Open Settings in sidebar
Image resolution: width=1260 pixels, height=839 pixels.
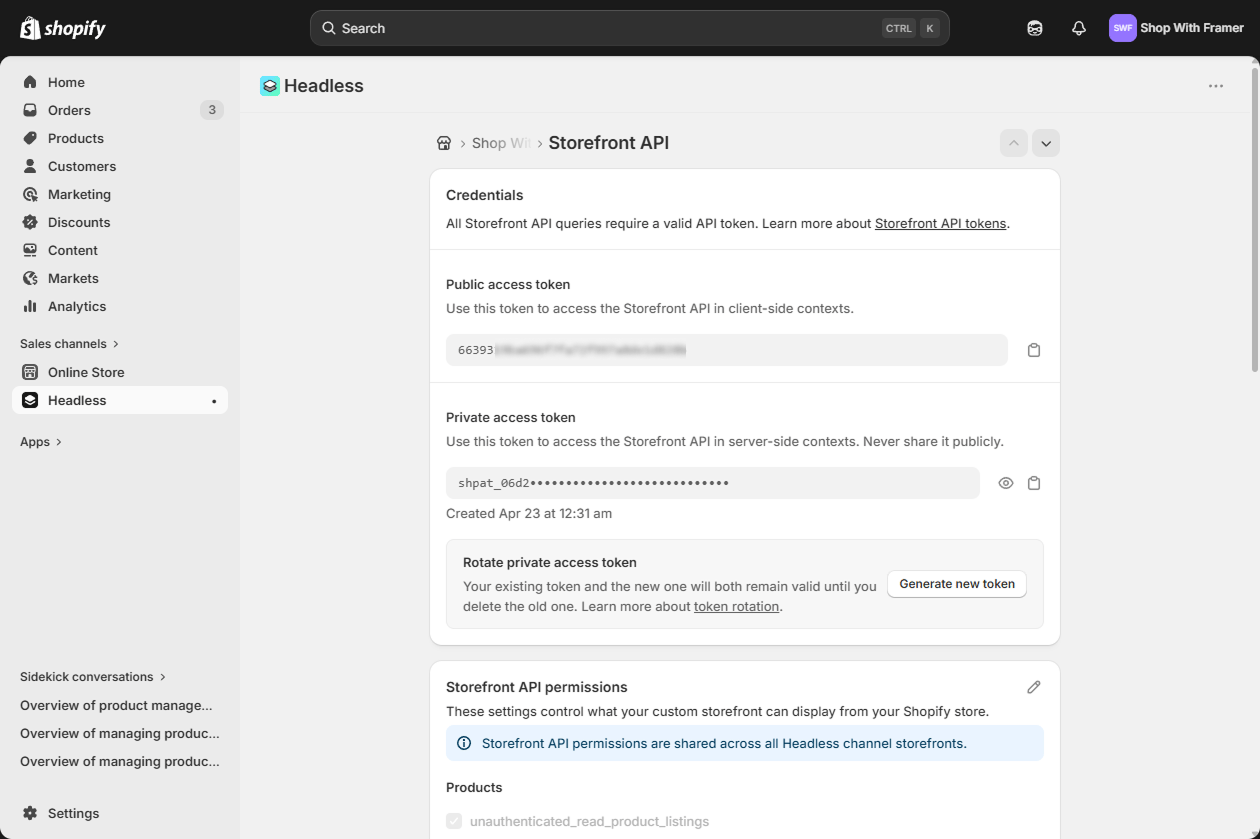120,813
